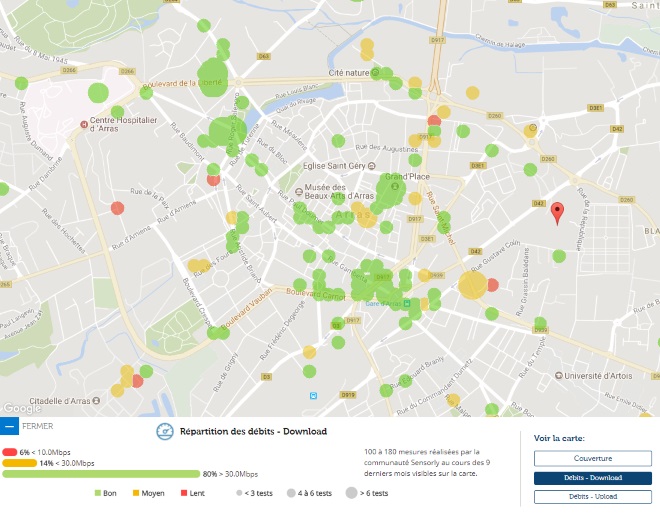This screenshot has width=660, height=518.
Task: Click the speedometer icon beside Répartition des débits
Action: point(164,432)
